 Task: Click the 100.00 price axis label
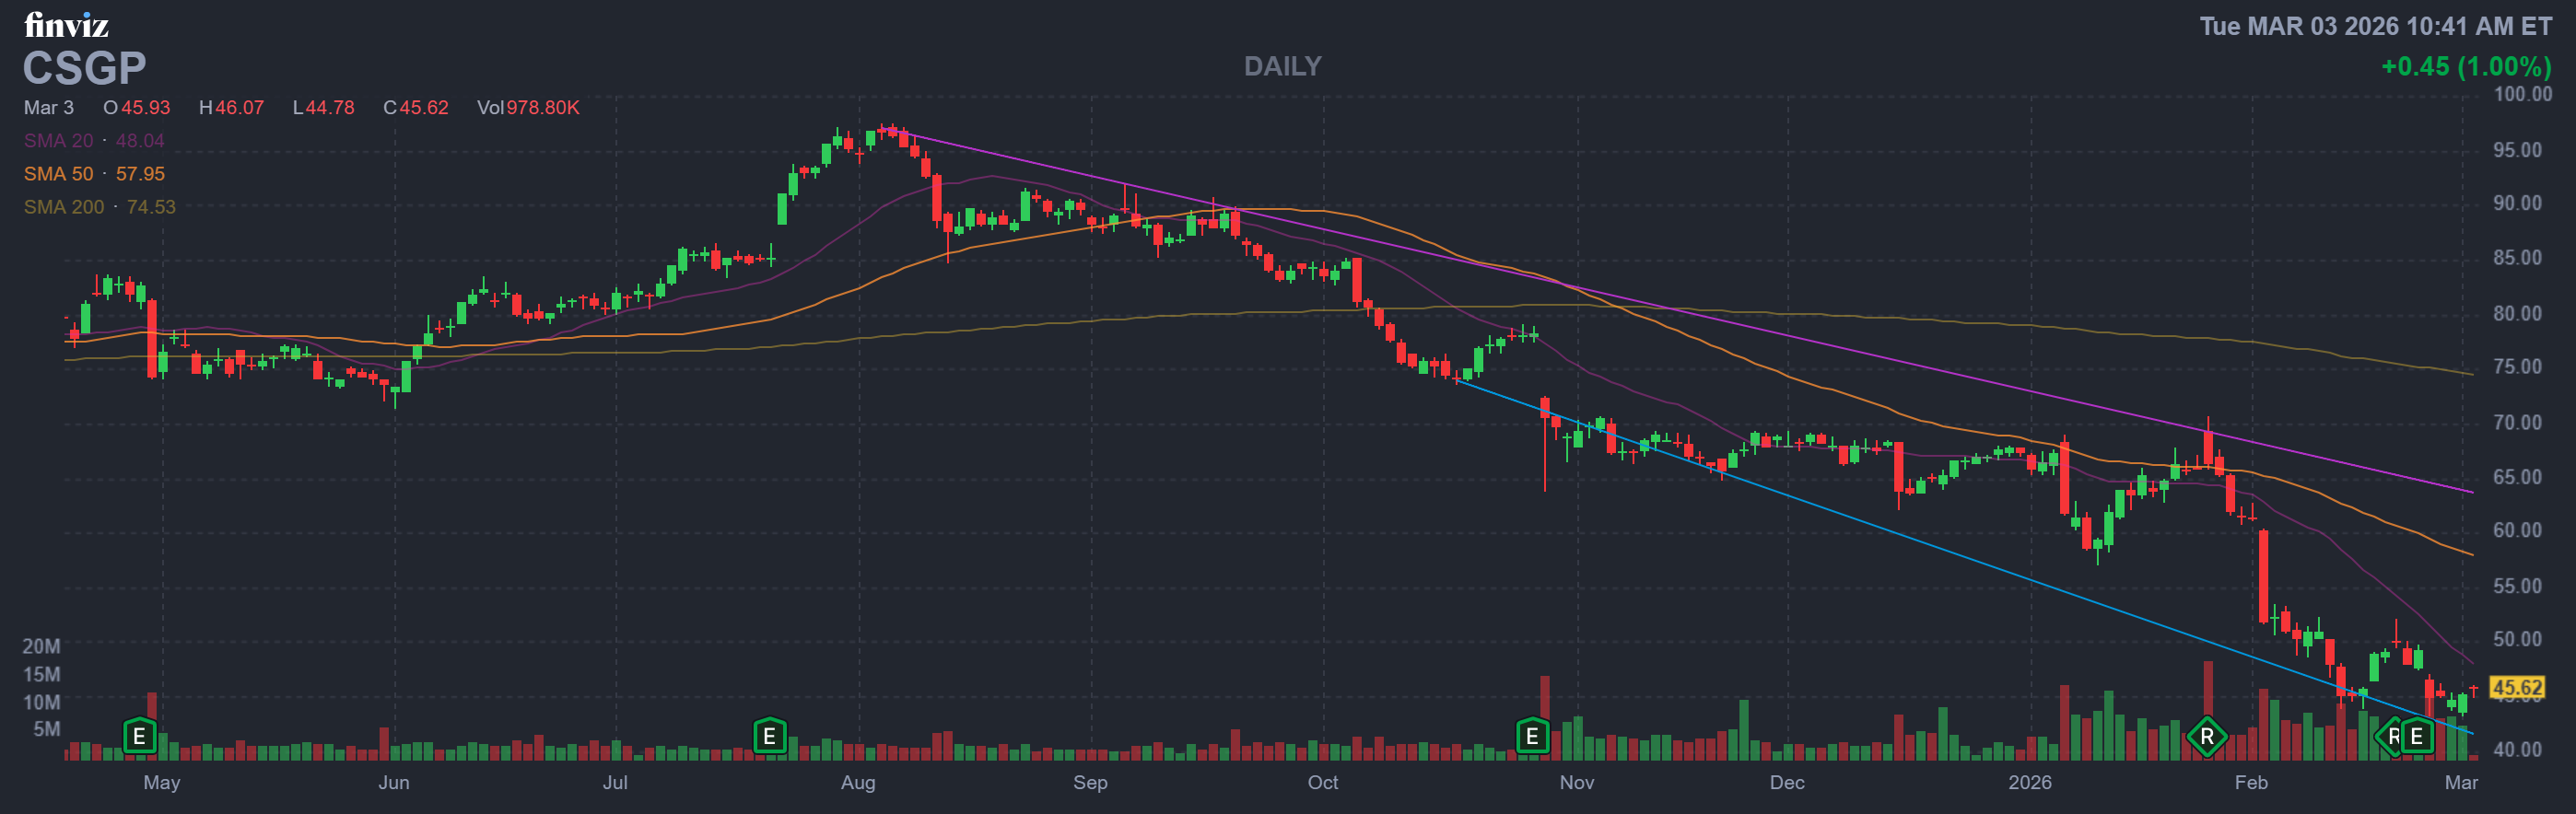tap(2522, 94)
